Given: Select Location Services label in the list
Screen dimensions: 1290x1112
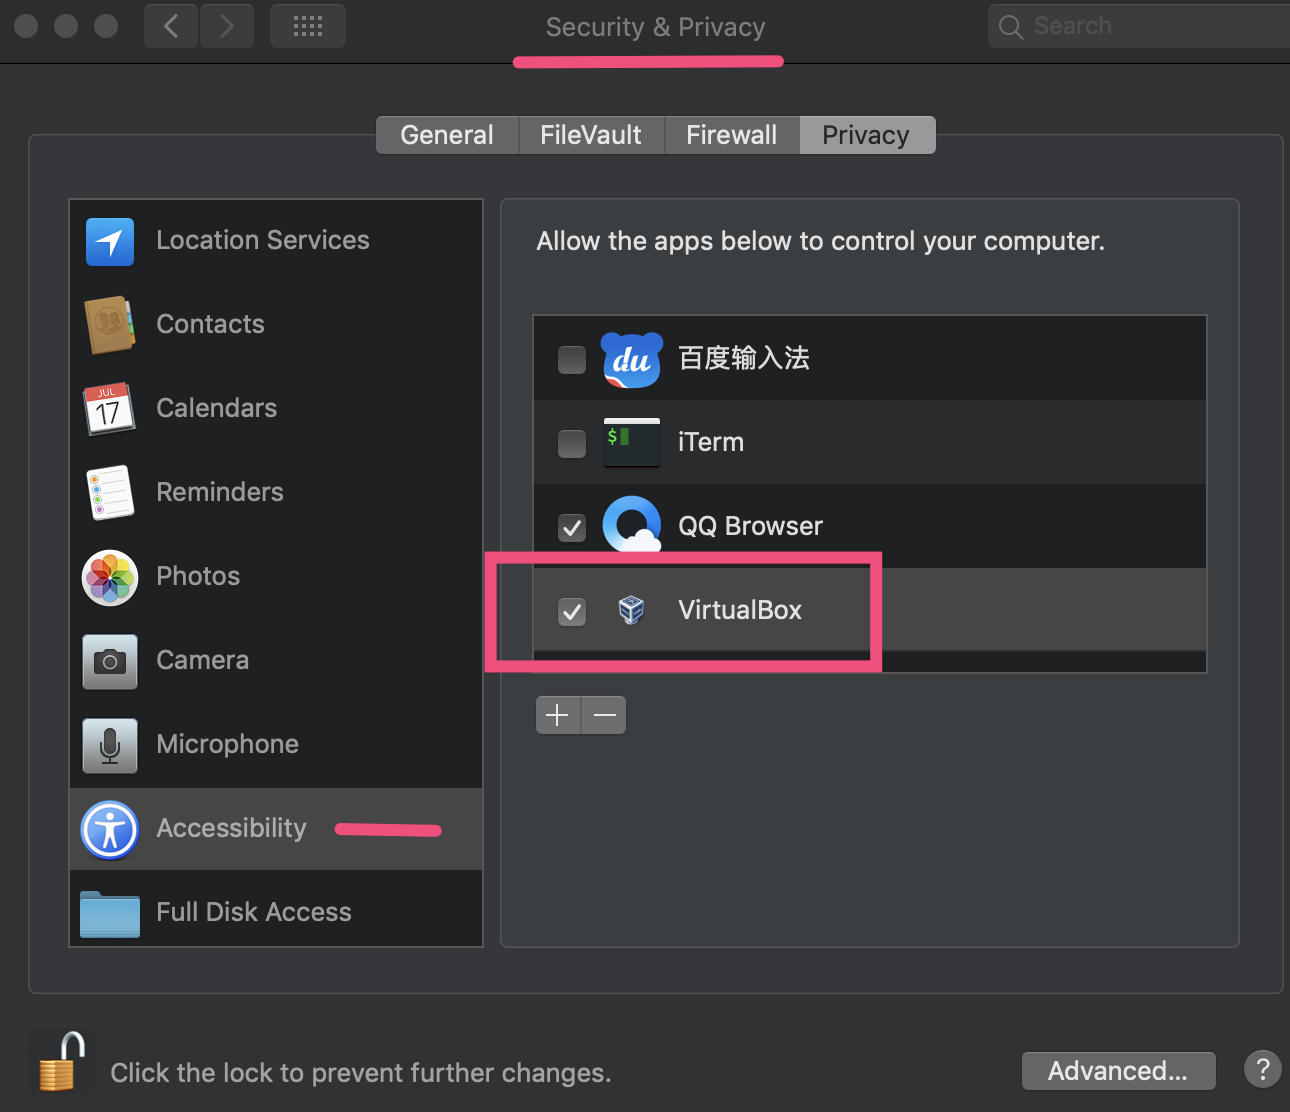Looking at the screenshot, I should [x=263, y=240].
